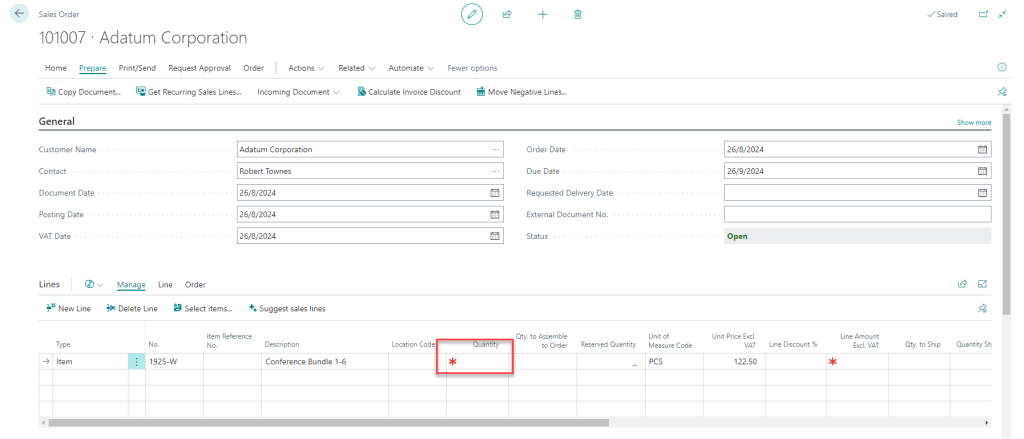This screenshot has width=1024, height=439.
Task: Open the Order Date calendar picker
Action: coord(982,149)
